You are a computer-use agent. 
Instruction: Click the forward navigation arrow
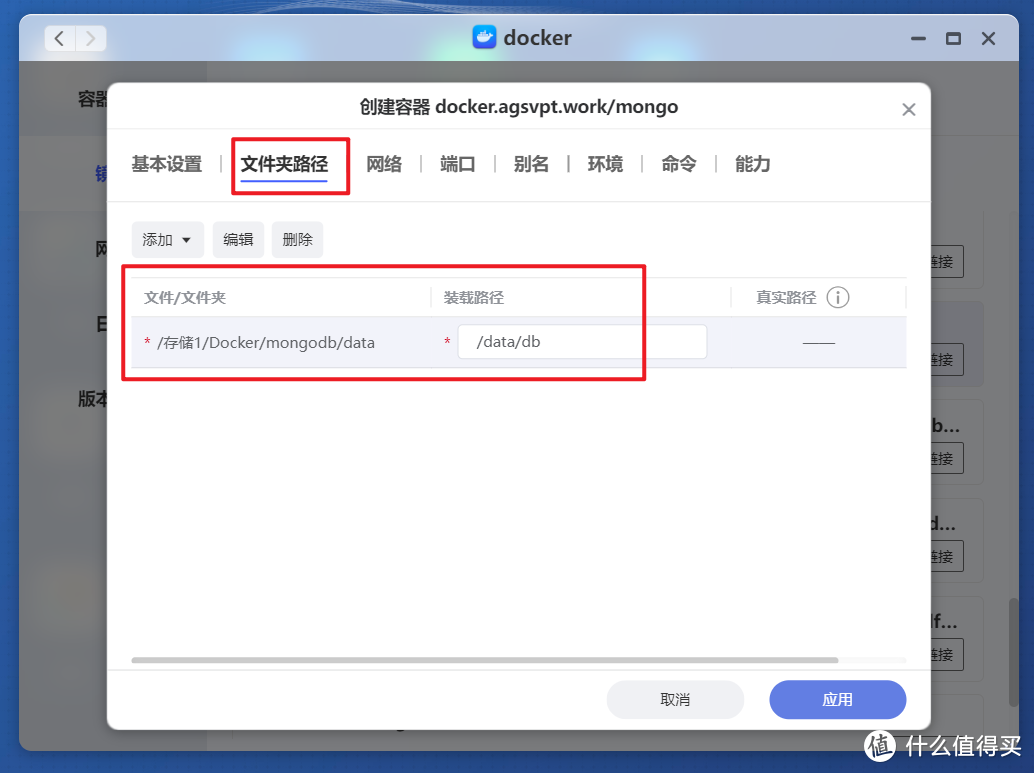(x=91, y=38)
